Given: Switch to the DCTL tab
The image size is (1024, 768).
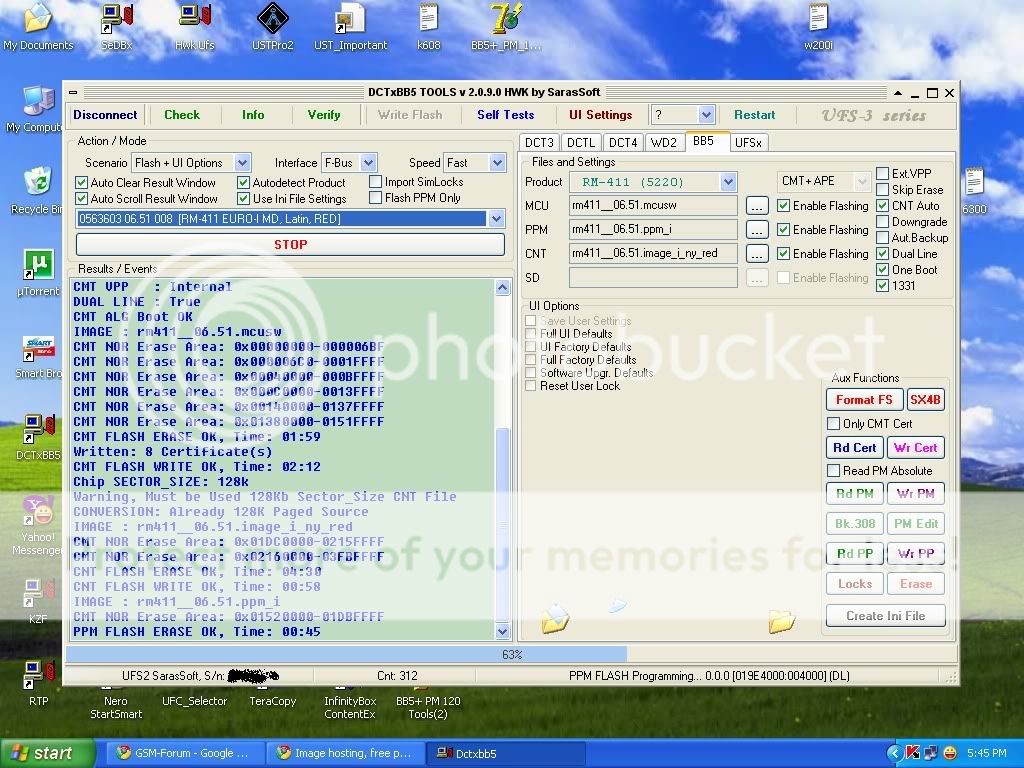Looking at the screenshot, I should 581,142.
